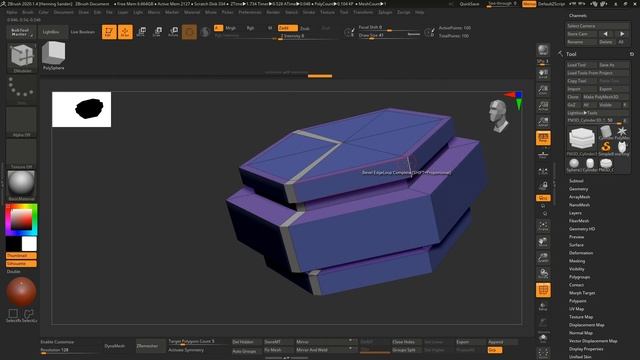The width and height of the screenshot is (640, 360).
Task: Click the color picker square
Action: coord(21,220)
